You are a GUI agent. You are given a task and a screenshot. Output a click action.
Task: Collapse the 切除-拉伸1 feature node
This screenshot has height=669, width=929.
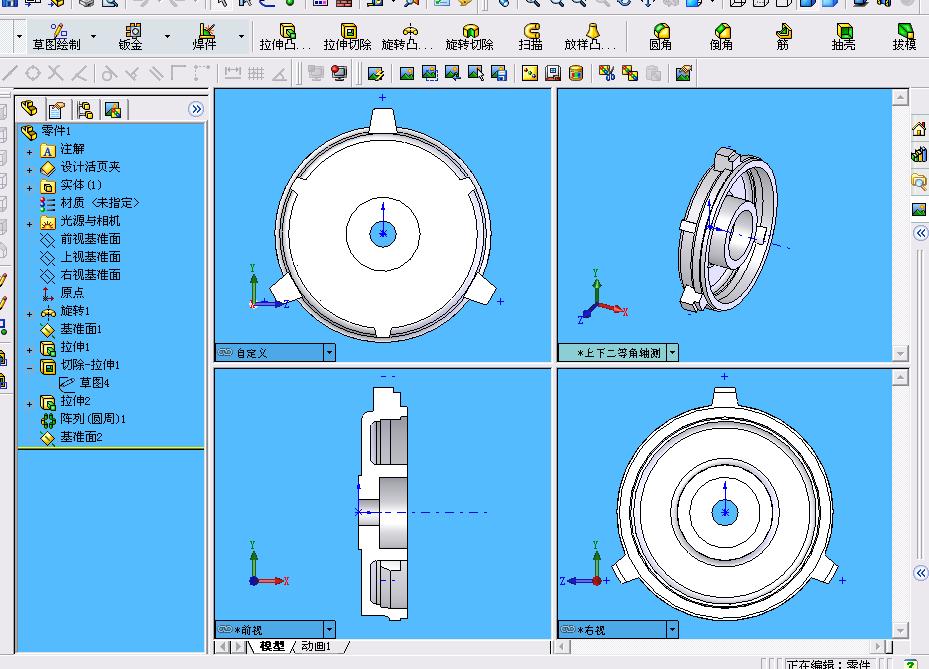click(30, 368)
